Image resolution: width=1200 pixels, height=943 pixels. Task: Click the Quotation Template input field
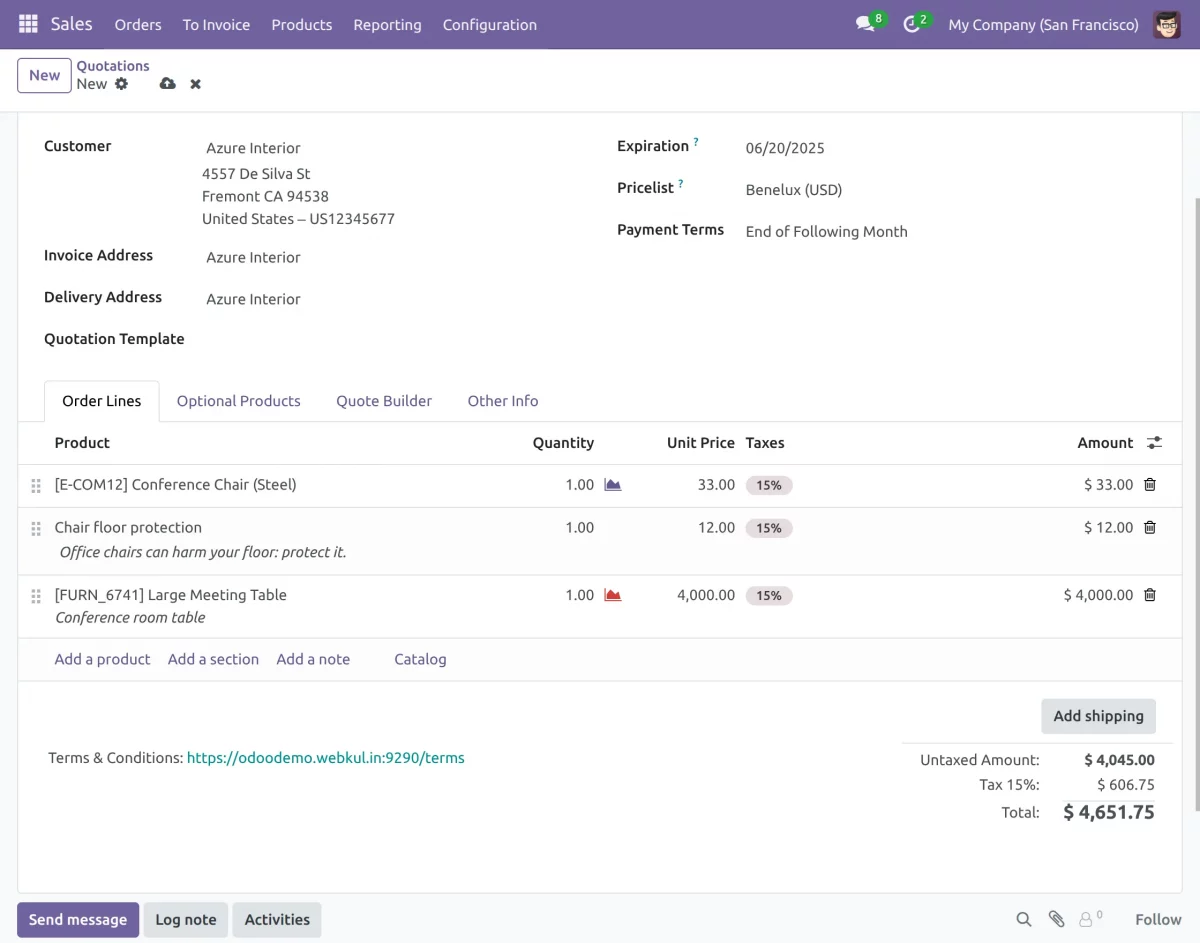[380, 340]
